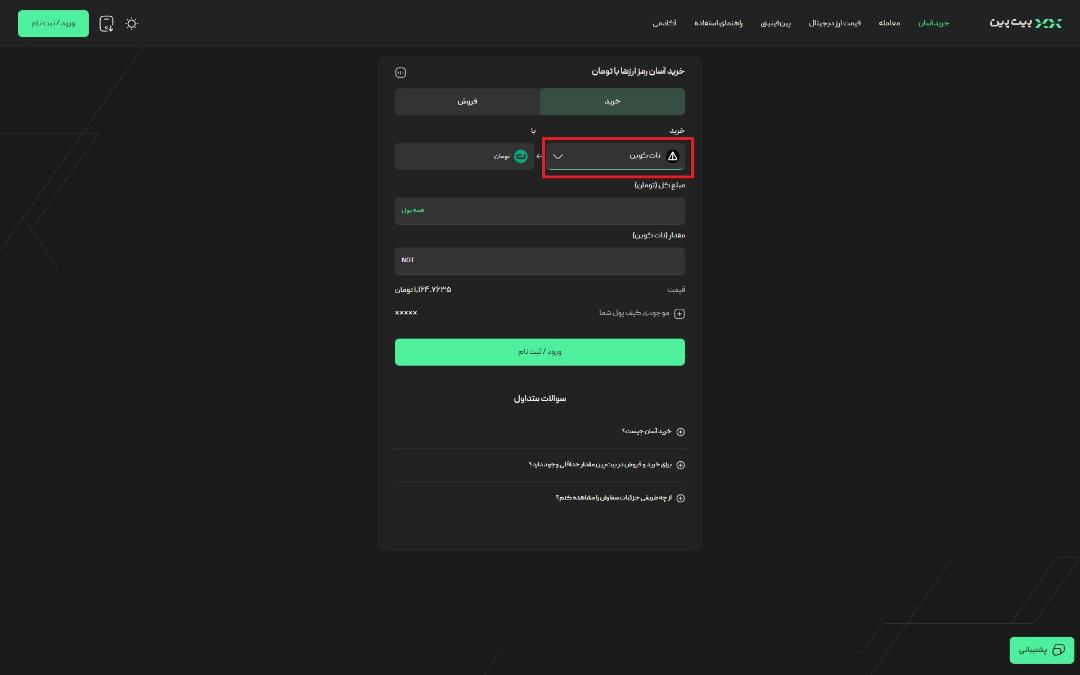This screenshot has width=1080, height=675.
Task: Click the NOT quantity (مقدار نات کوین) input field
Action: tap(540, 261)
